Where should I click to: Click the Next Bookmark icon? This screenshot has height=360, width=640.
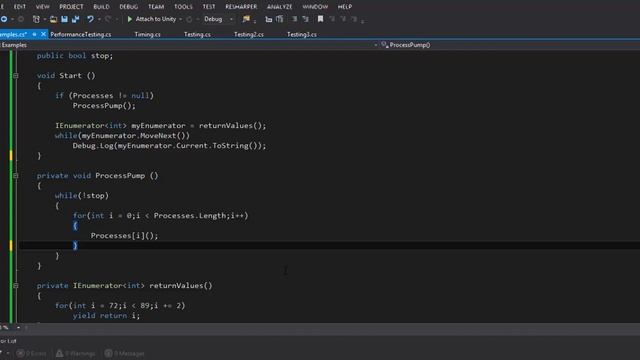tap(343, 19)
